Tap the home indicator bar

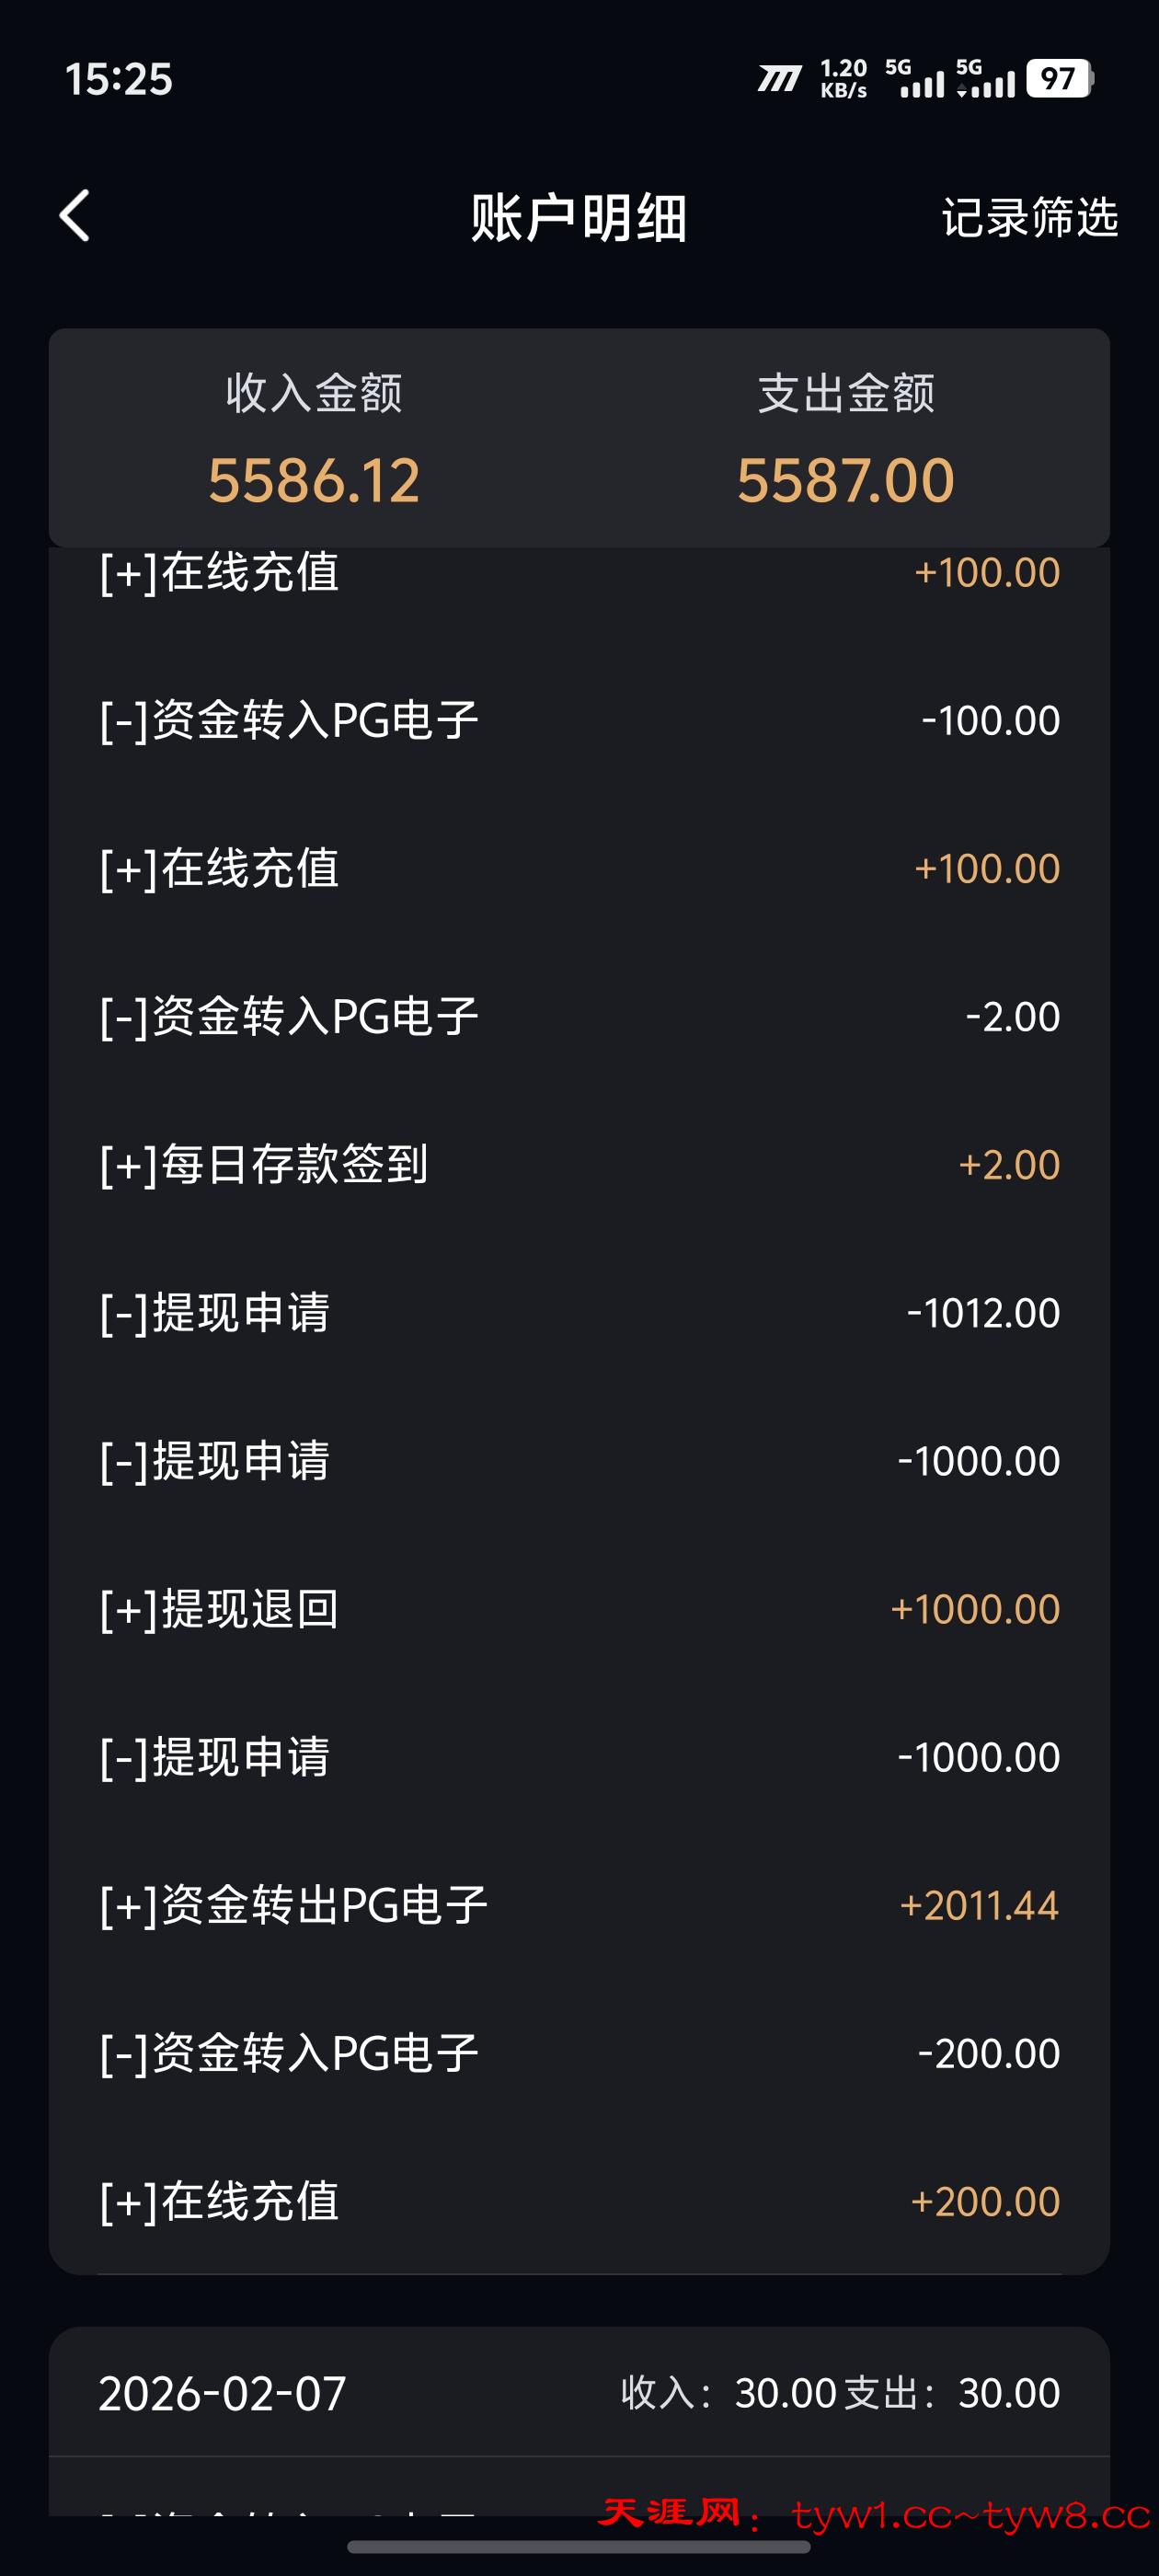[579, 2547]
